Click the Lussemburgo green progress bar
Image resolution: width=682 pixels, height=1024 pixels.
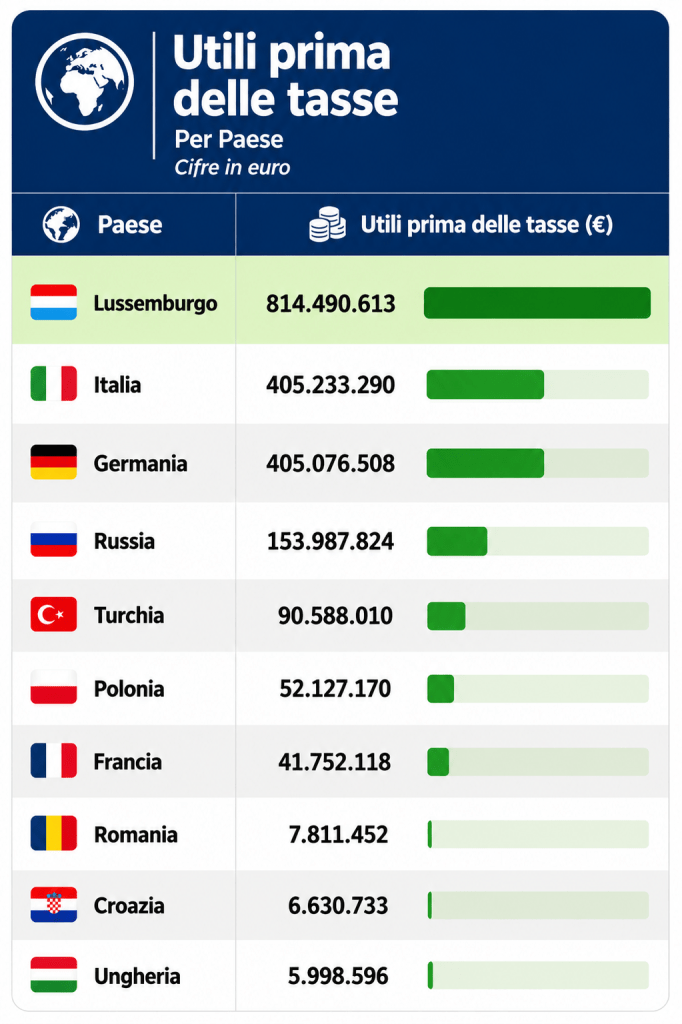pyautogui.click(x=537, y=303)
